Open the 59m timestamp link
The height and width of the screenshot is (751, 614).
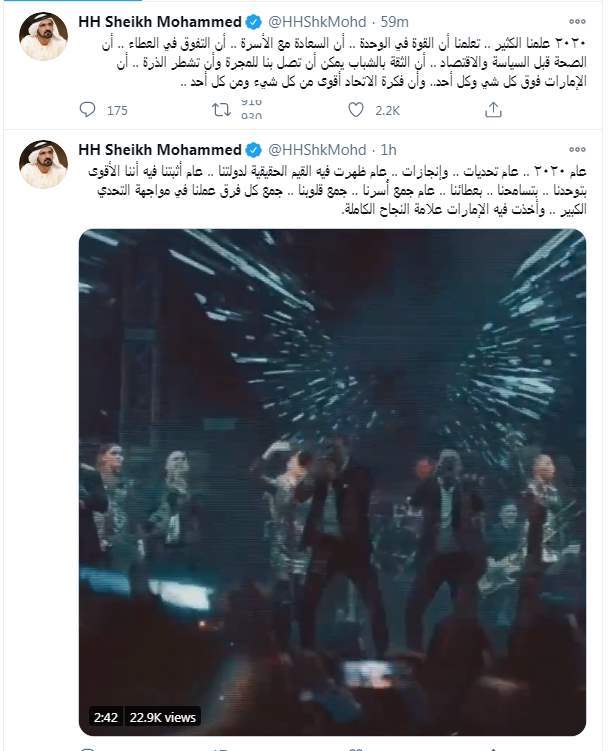point(394,22)
